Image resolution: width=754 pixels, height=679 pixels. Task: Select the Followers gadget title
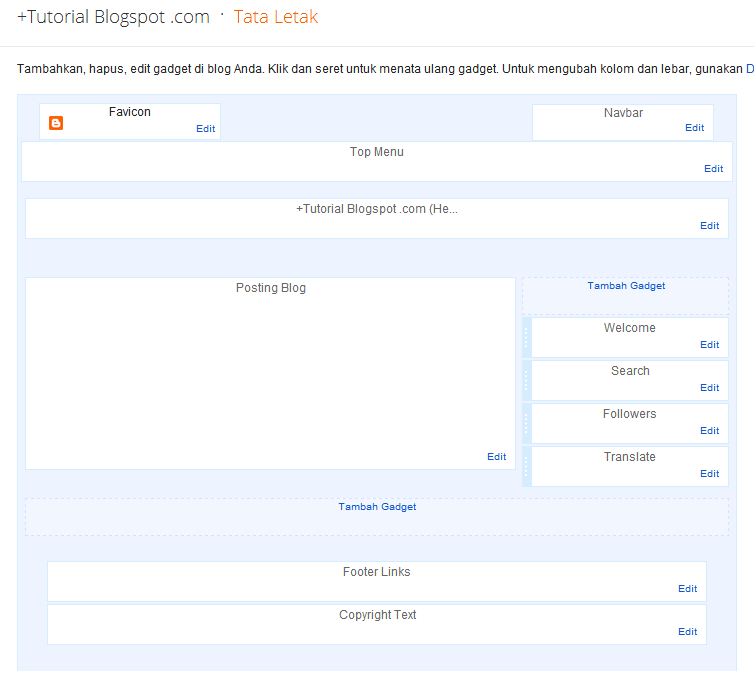tap(629, 414)
